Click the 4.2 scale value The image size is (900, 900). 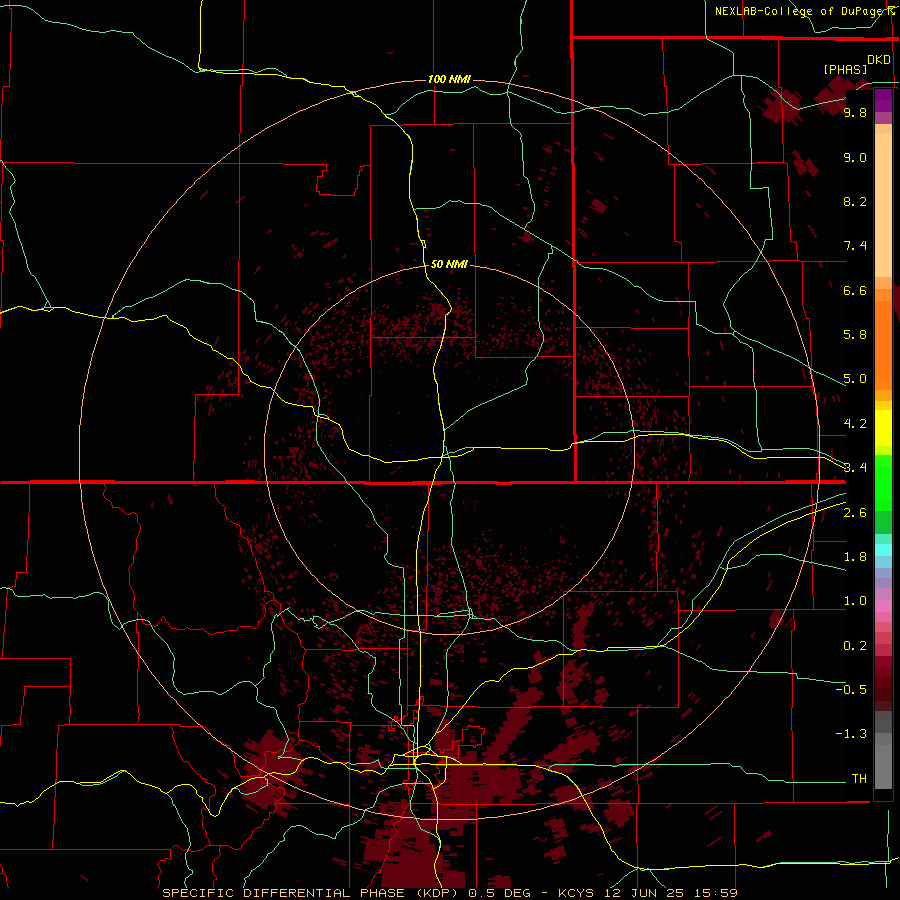855,424
